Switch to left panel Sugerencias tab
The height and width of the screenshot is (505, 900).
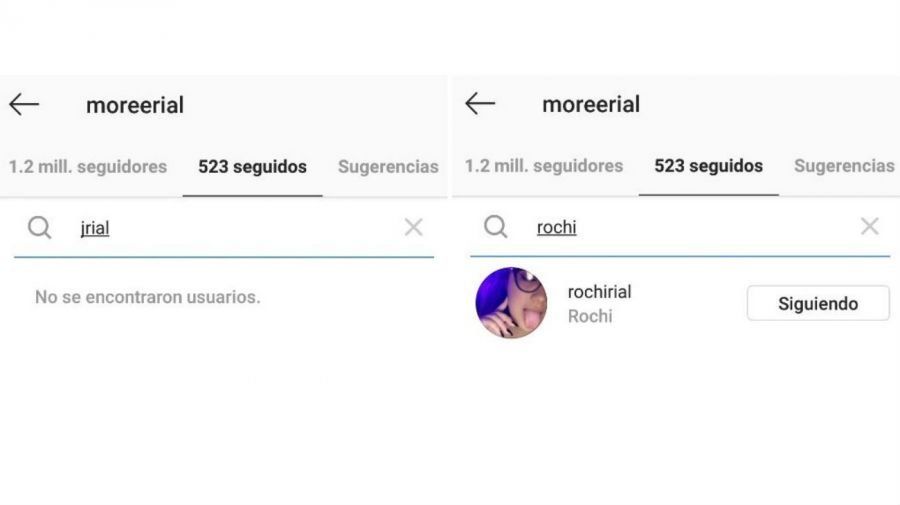point(388,167)
